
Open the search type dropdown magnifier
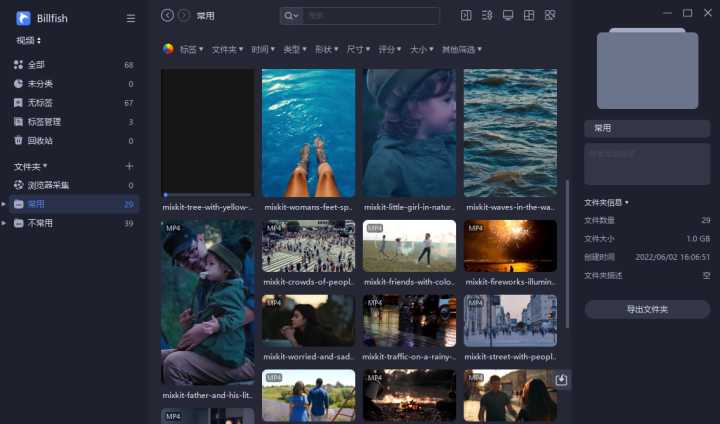(292, 16)
